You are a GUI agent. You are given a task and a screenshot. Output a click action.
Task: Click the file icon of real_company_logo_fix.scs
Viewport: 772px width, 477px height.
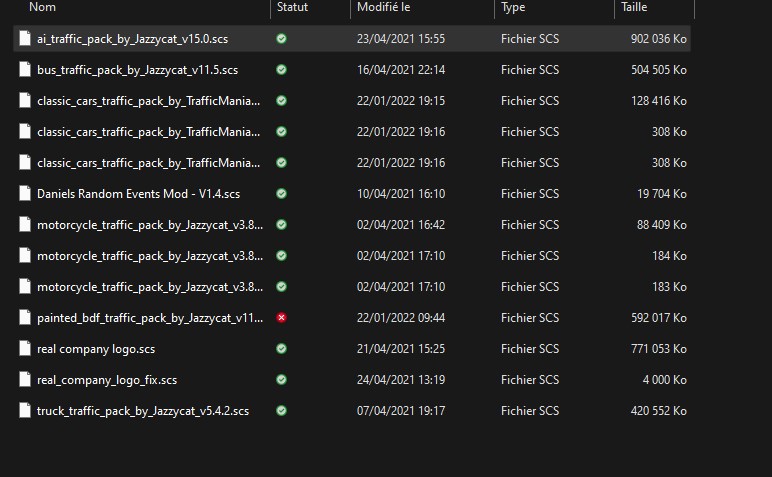(x=25, y=380)
